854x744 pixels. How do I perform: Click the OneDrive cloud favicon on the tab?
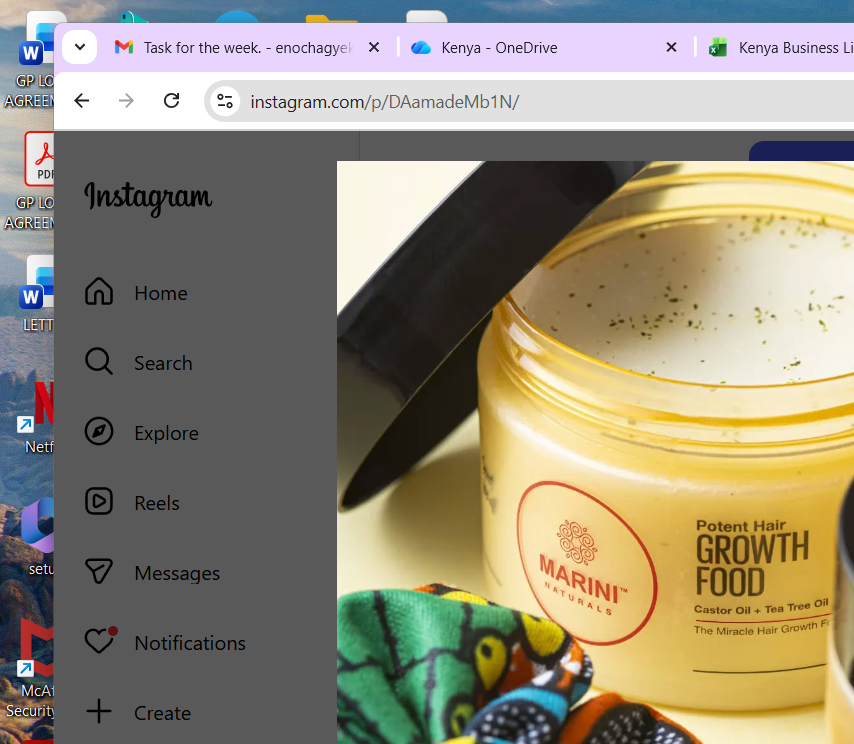coord(421,48)
